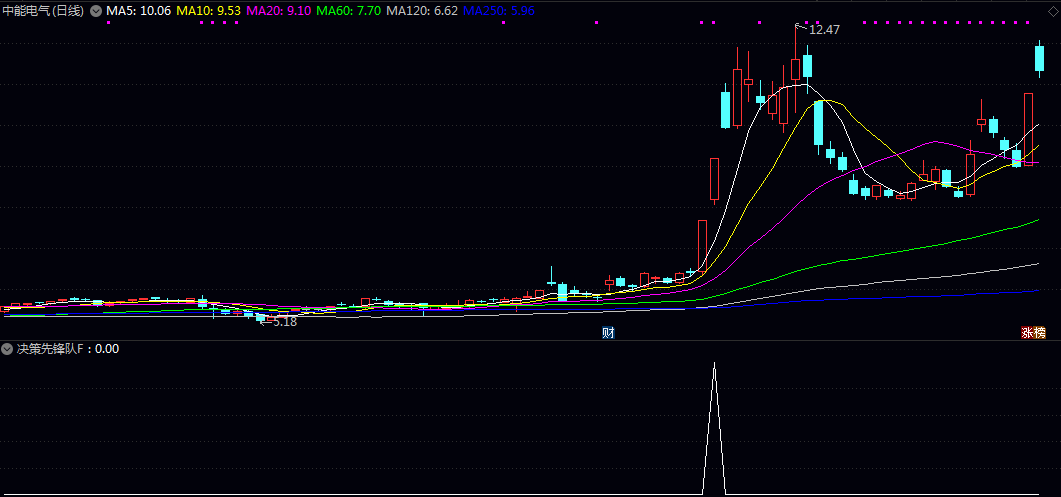Select the MA20: 9.10 label
This screenshot has height=497, width=1061.
[x=278, y=11]
